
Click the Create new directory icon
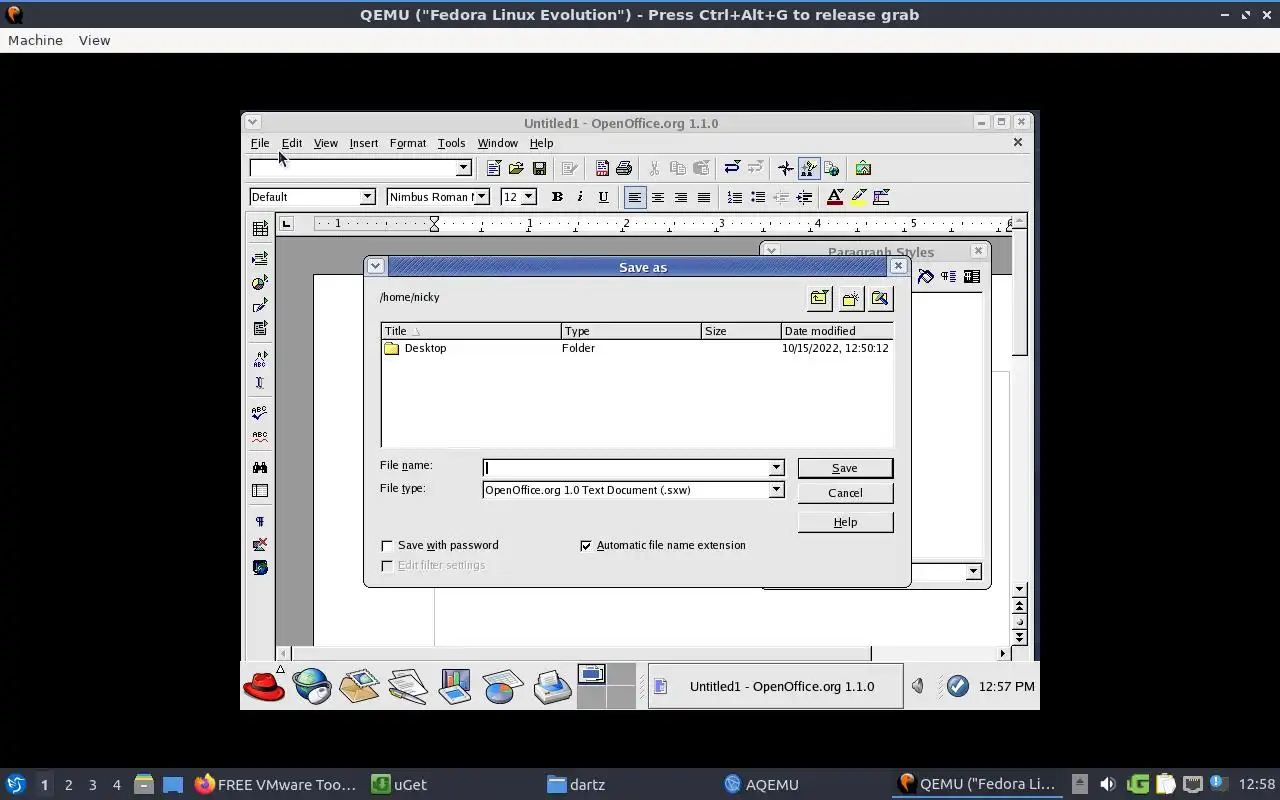point(850,298)
